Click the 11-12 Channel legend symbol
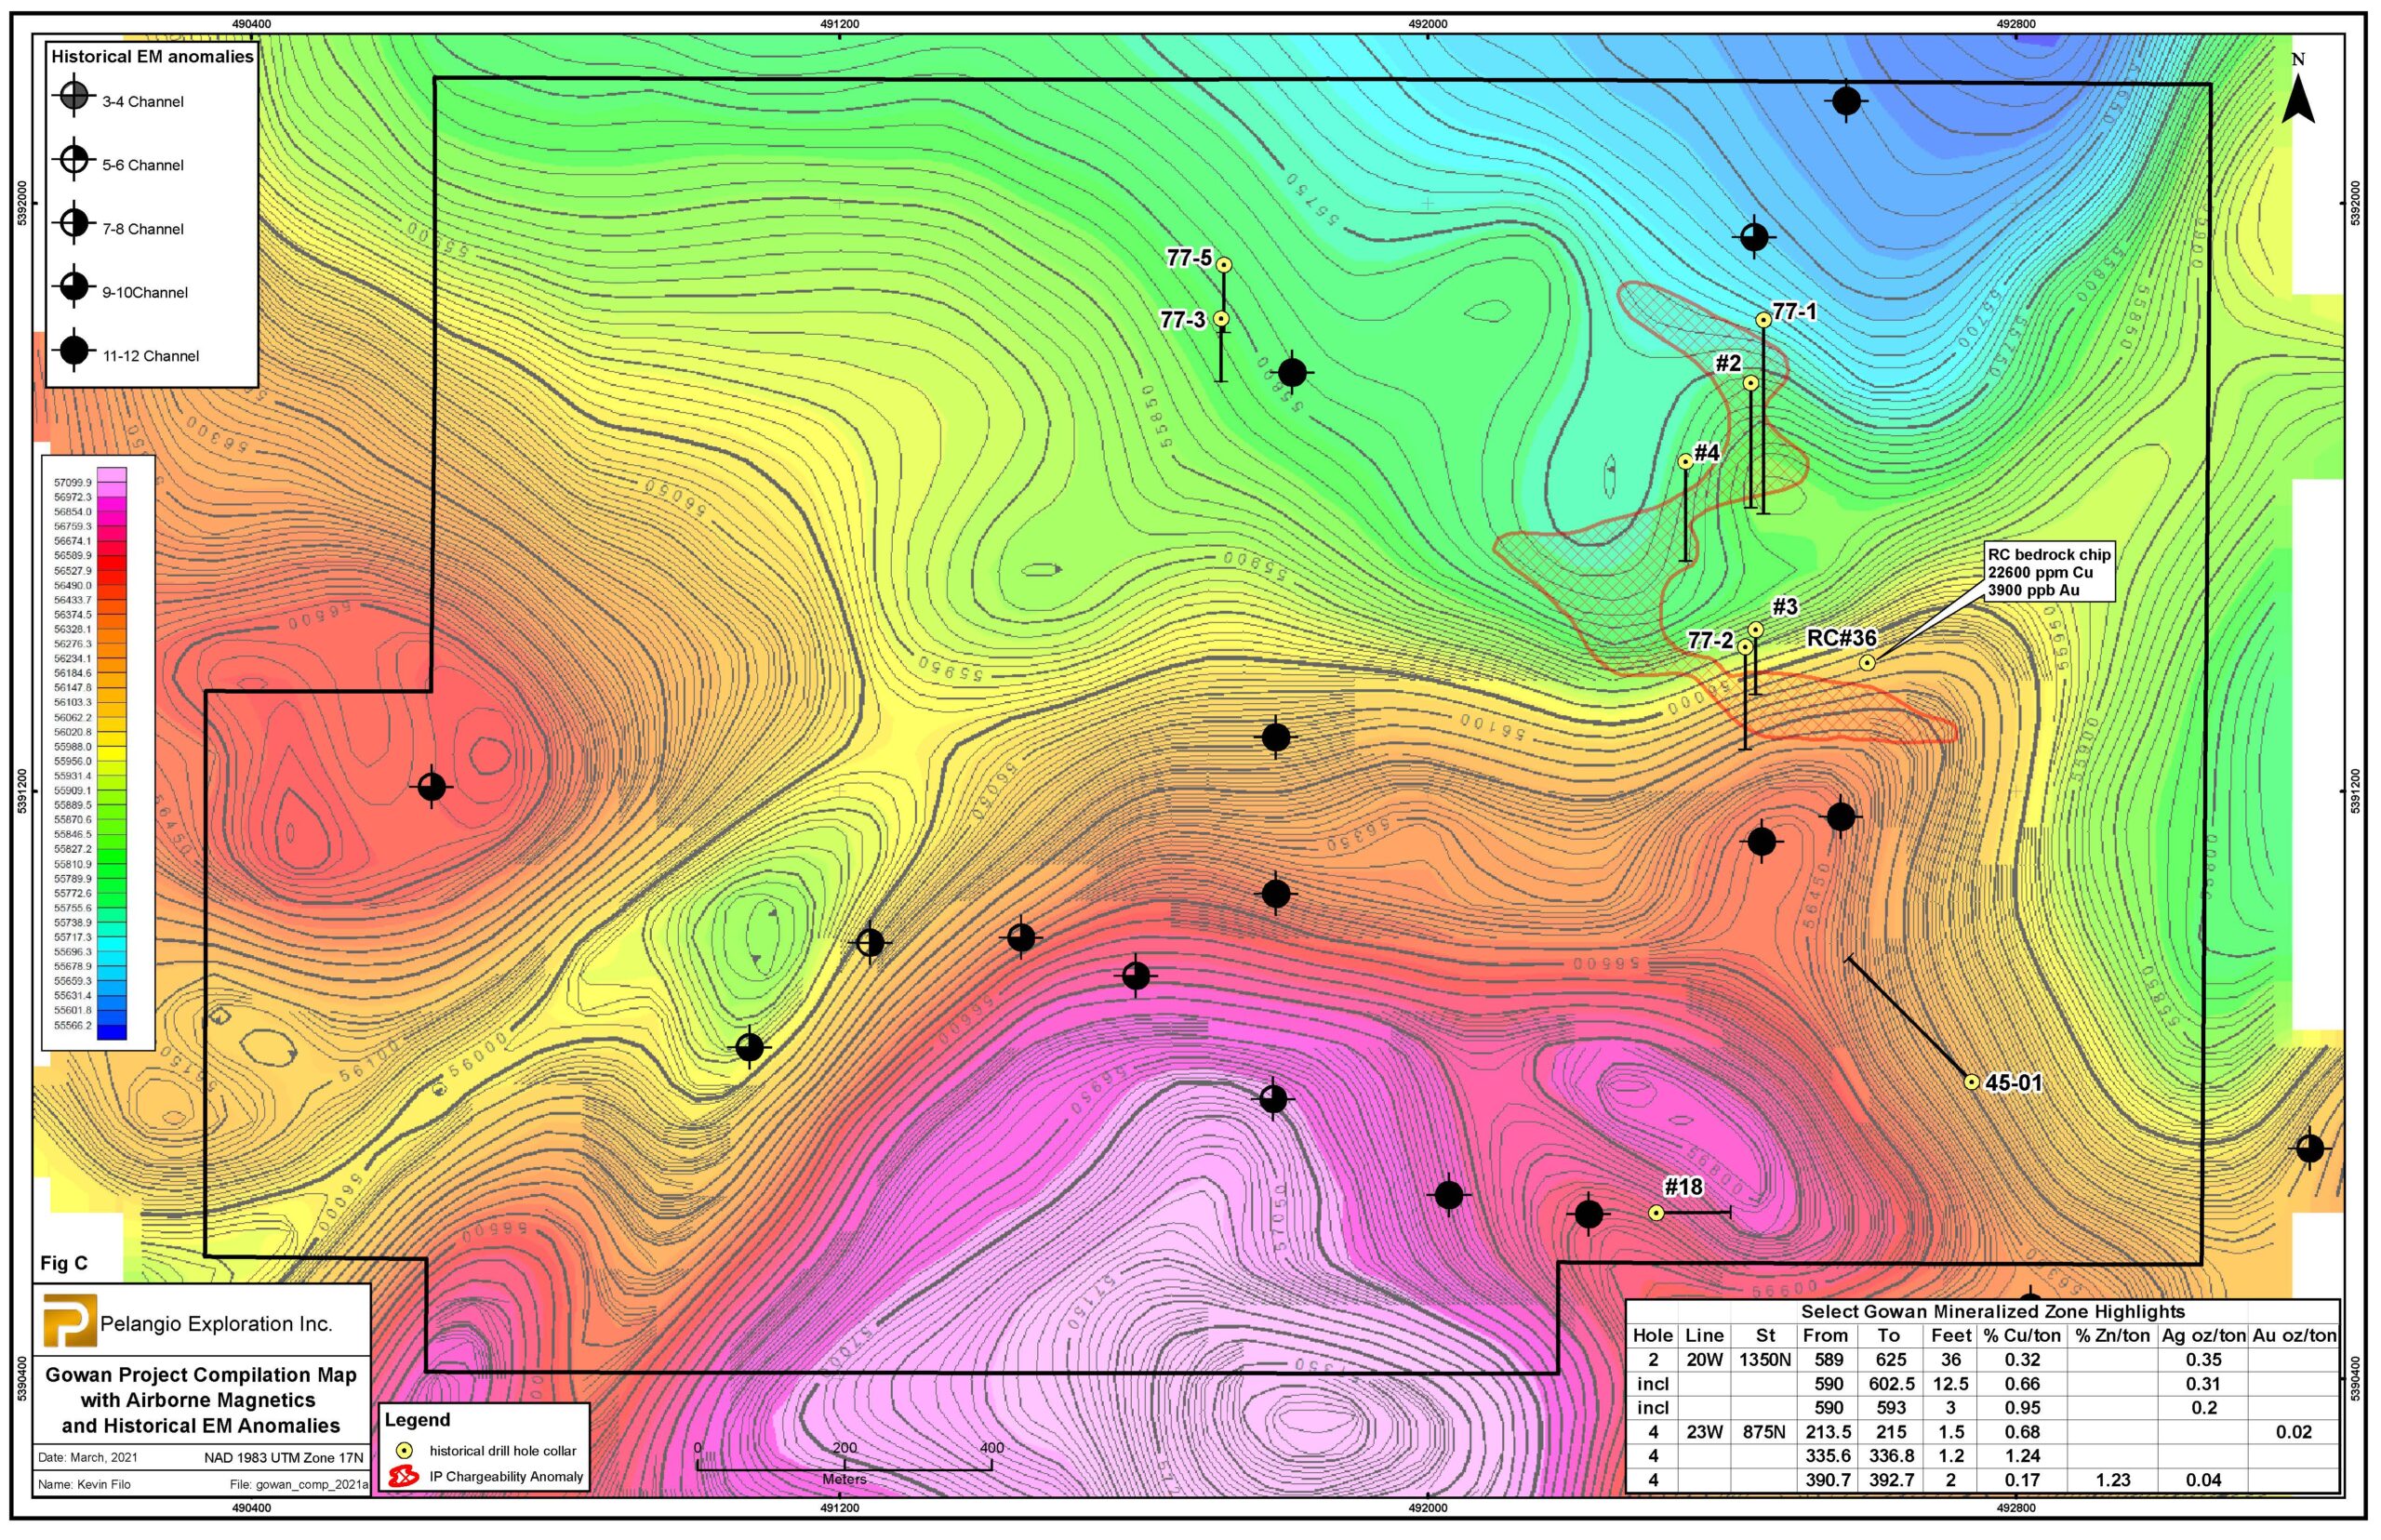 73,351
